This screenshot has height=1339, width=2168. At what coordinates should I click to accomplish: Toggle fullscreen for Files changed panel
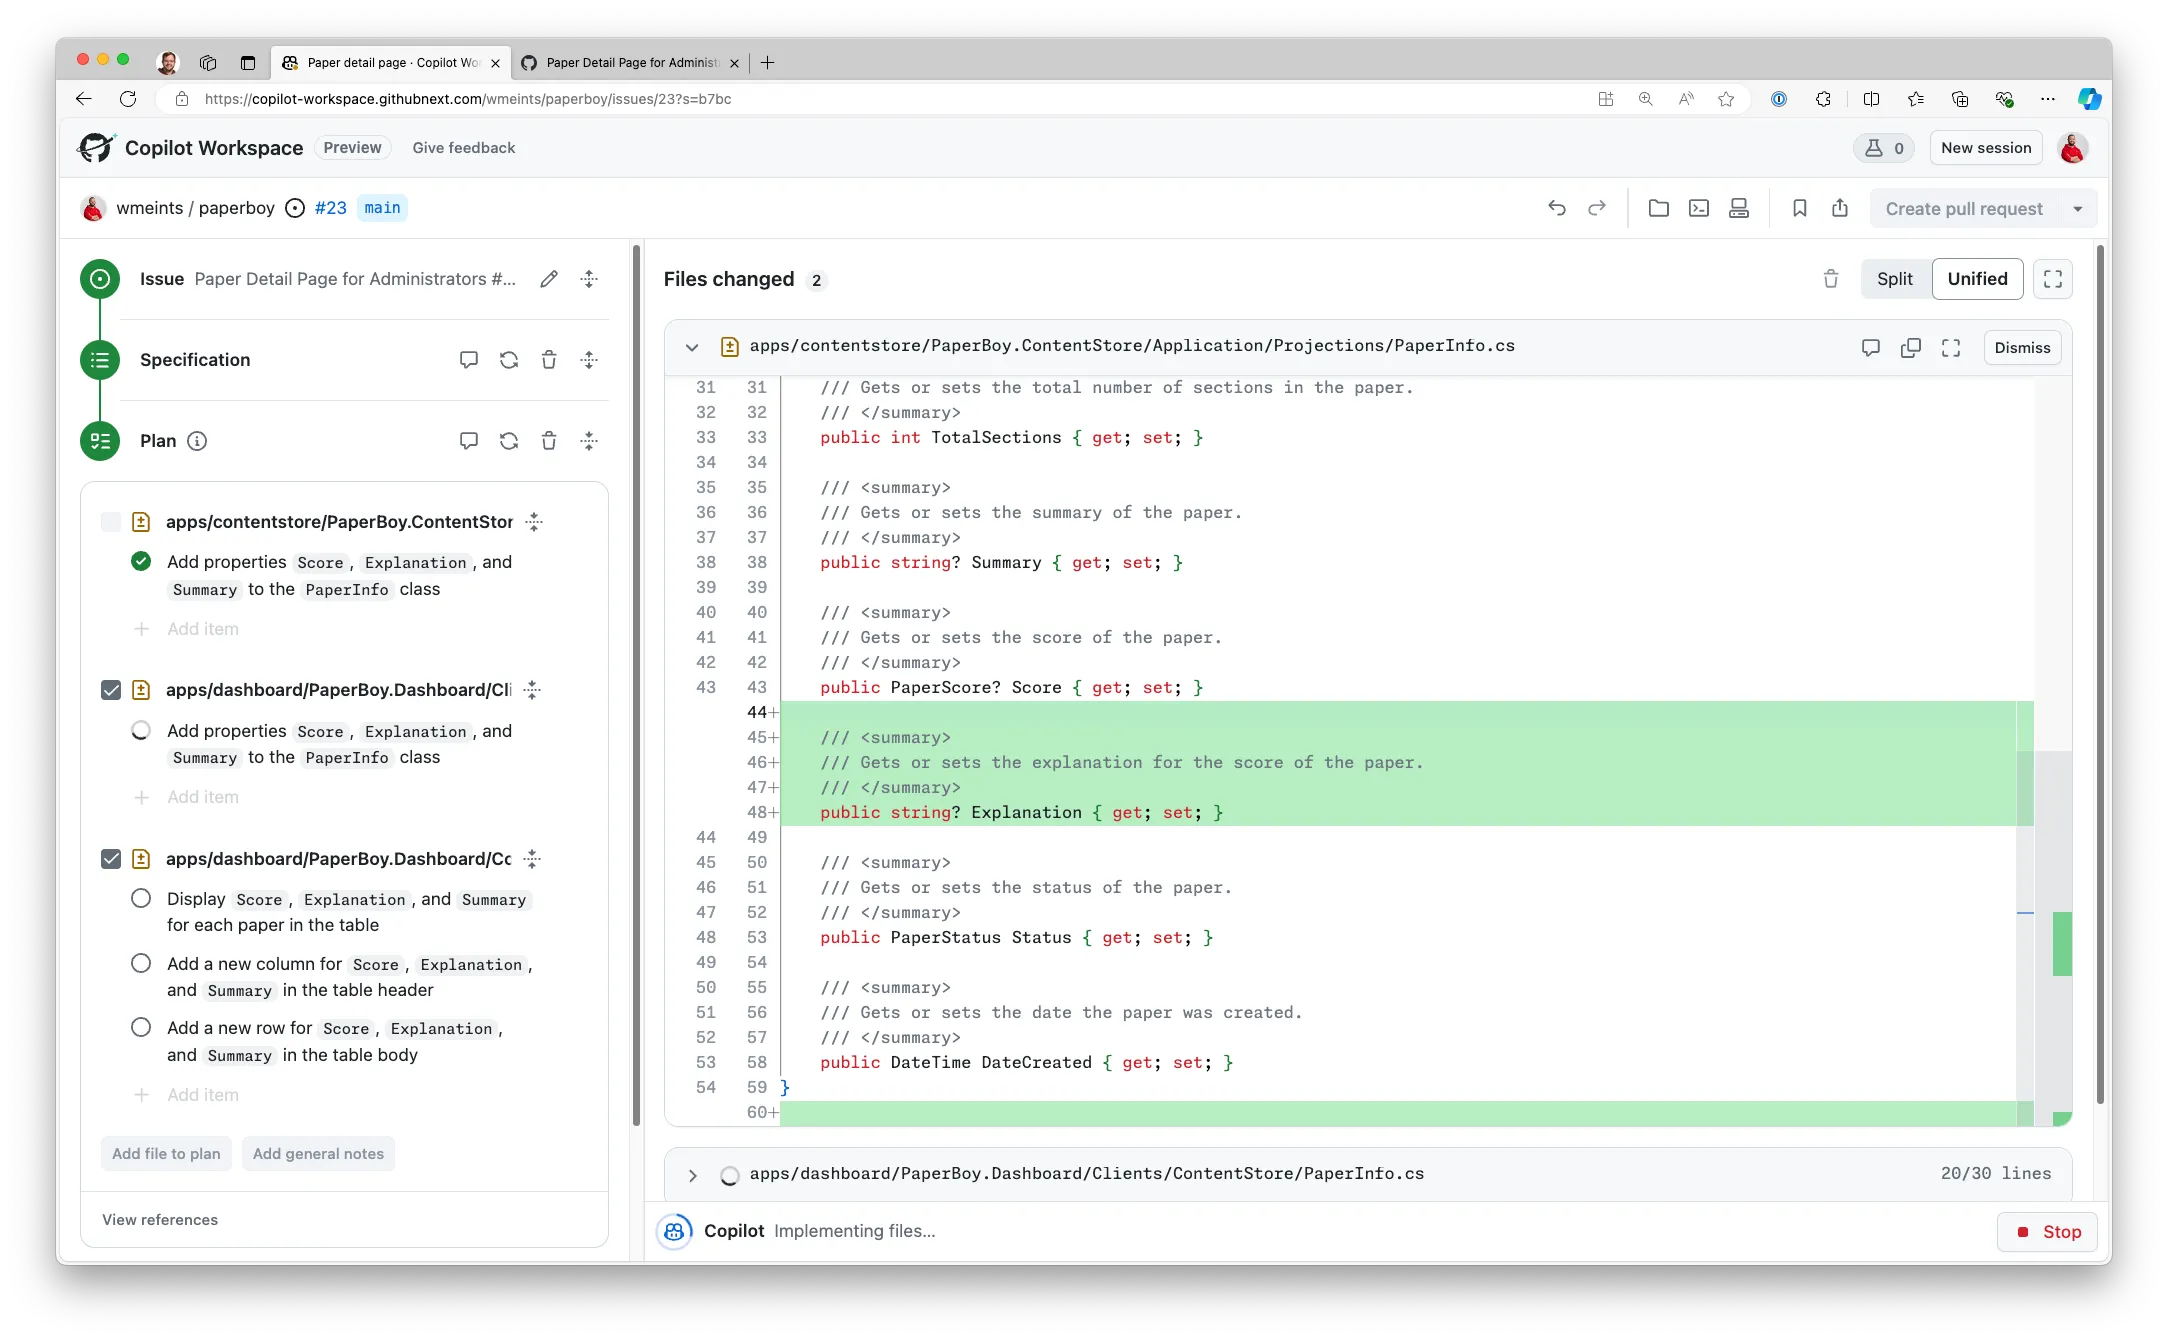[x=2053, y=279]
